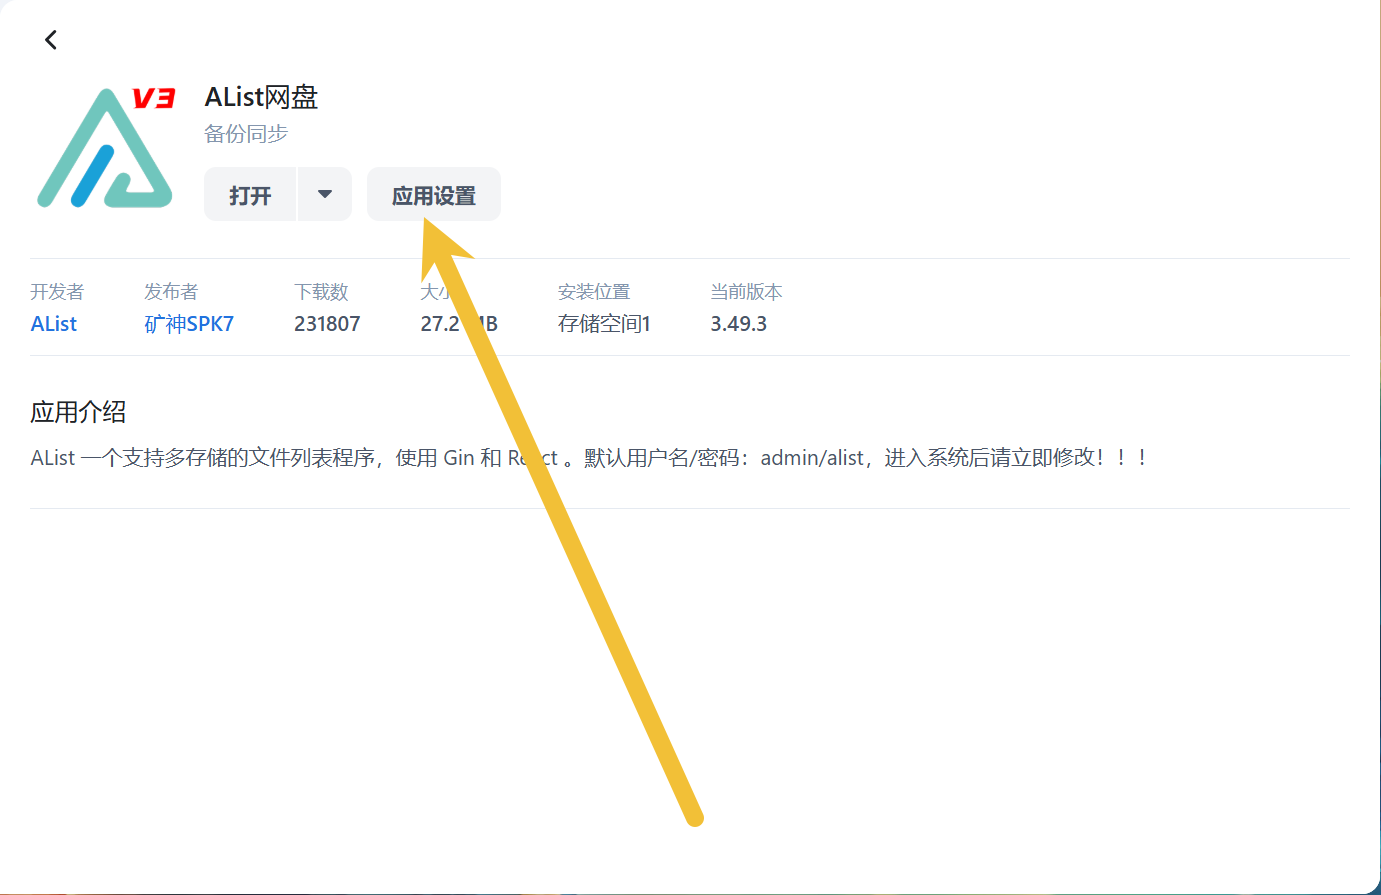
Task: Follow the AList developer link
Action: (54, 324)
